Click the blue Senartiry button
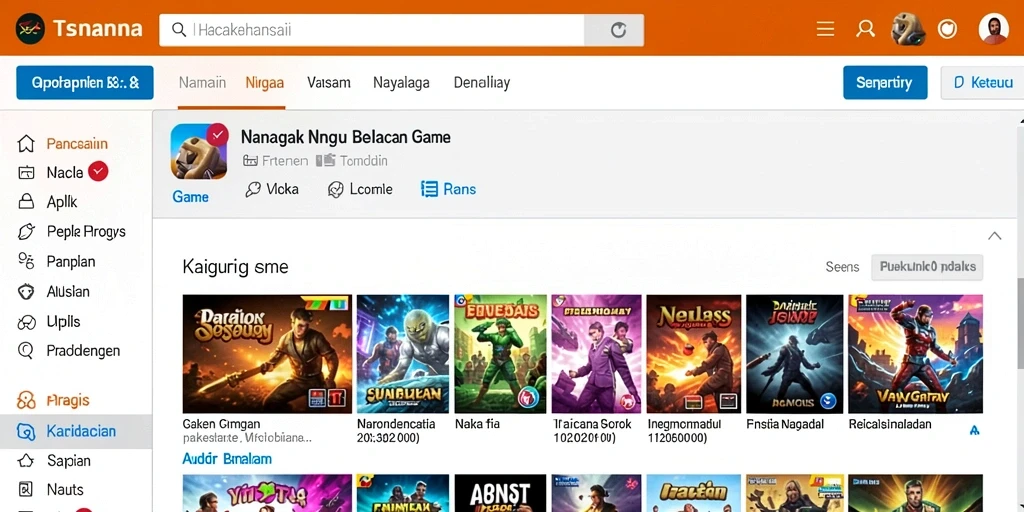1024x512 pixels. pyautogui.click(x=885, y=83)
